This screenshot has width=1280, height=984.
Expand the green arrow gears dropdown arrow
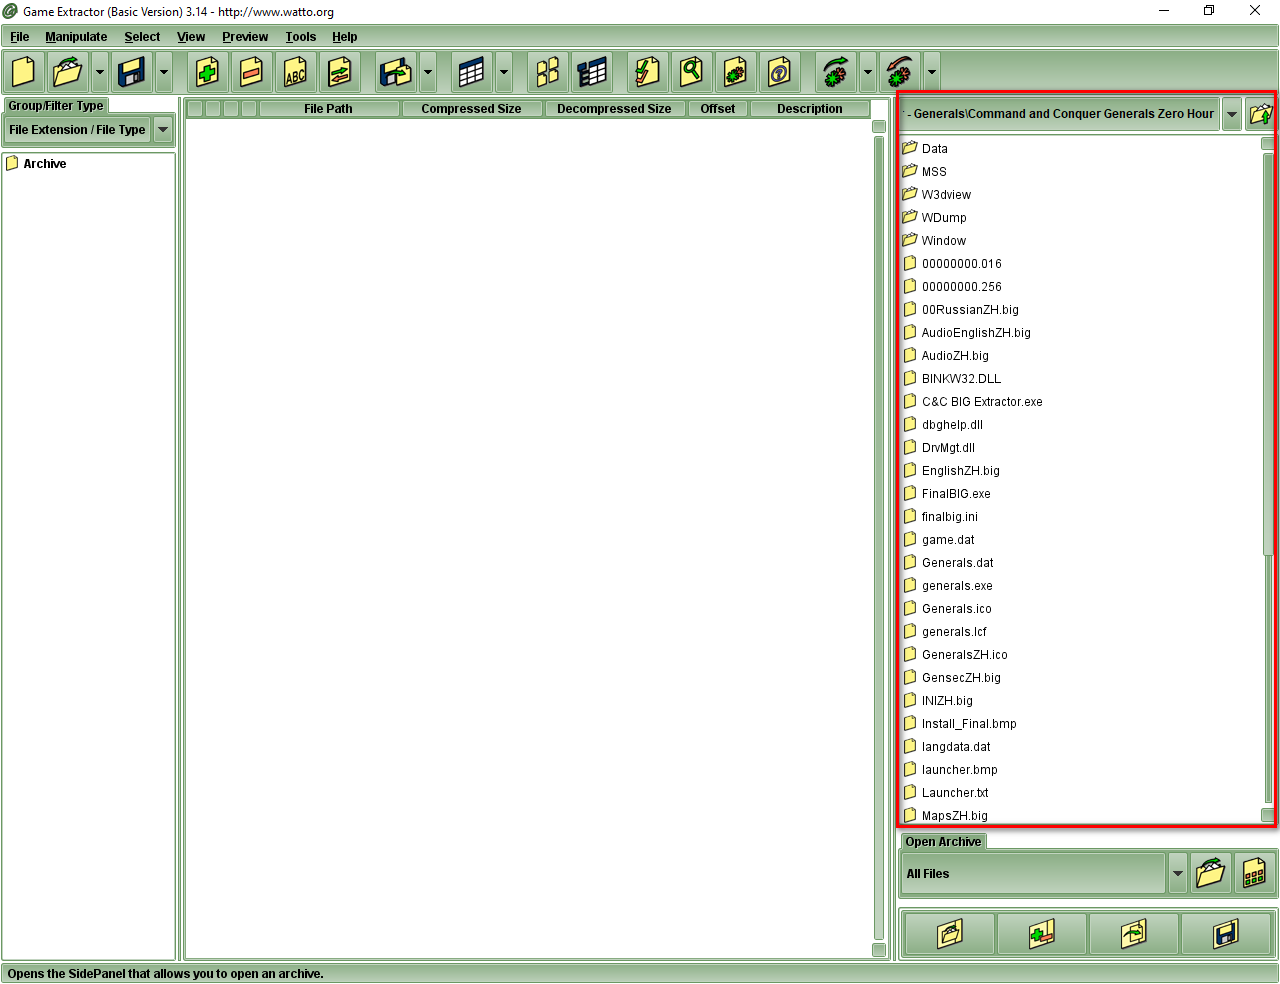[x=867, y=72]
